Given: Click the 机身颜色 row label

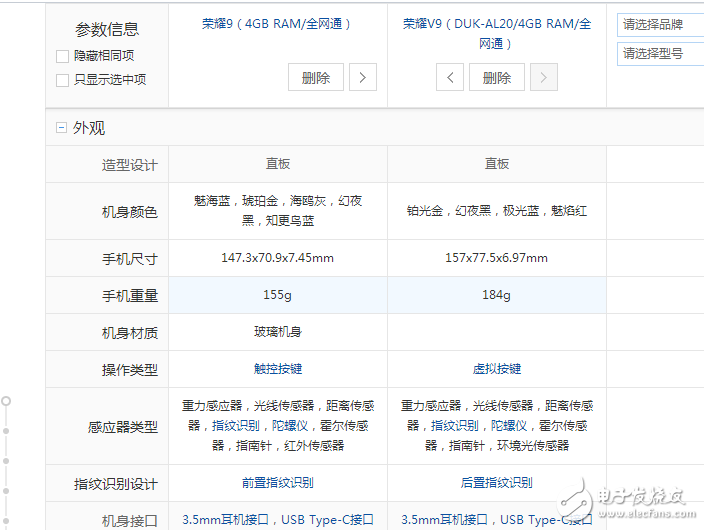Looking at the screenshot, I should pos(130,212).
